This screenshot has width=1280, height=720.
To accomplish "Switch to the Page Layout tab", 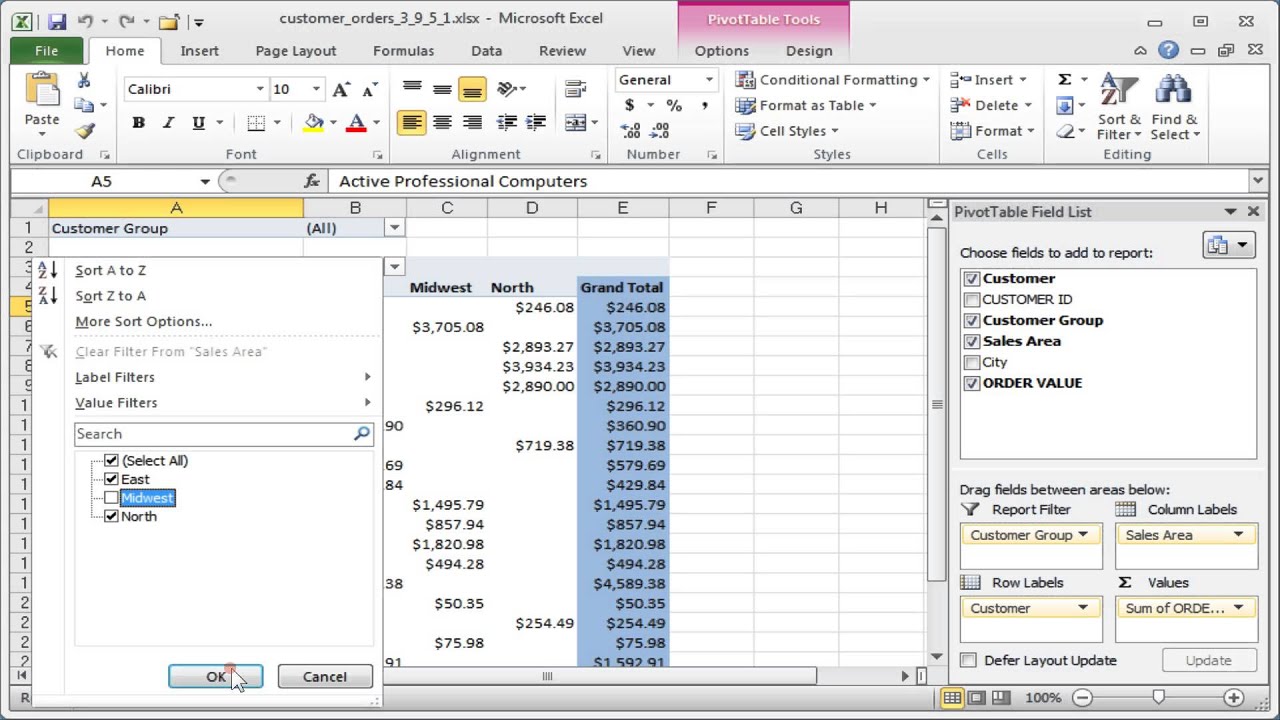I will pyautogui.click(x=296, y=51).
